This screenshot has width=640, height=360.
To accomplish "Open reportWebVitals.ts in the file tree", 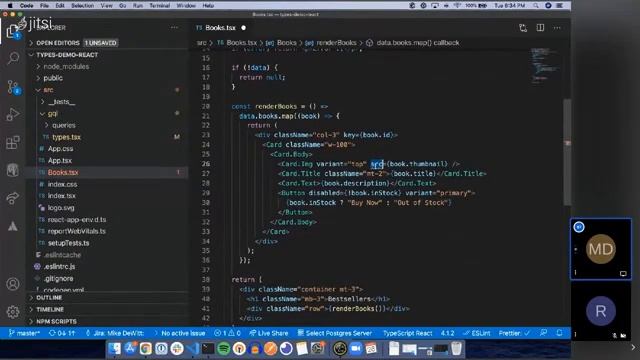I will click(76, 231).
